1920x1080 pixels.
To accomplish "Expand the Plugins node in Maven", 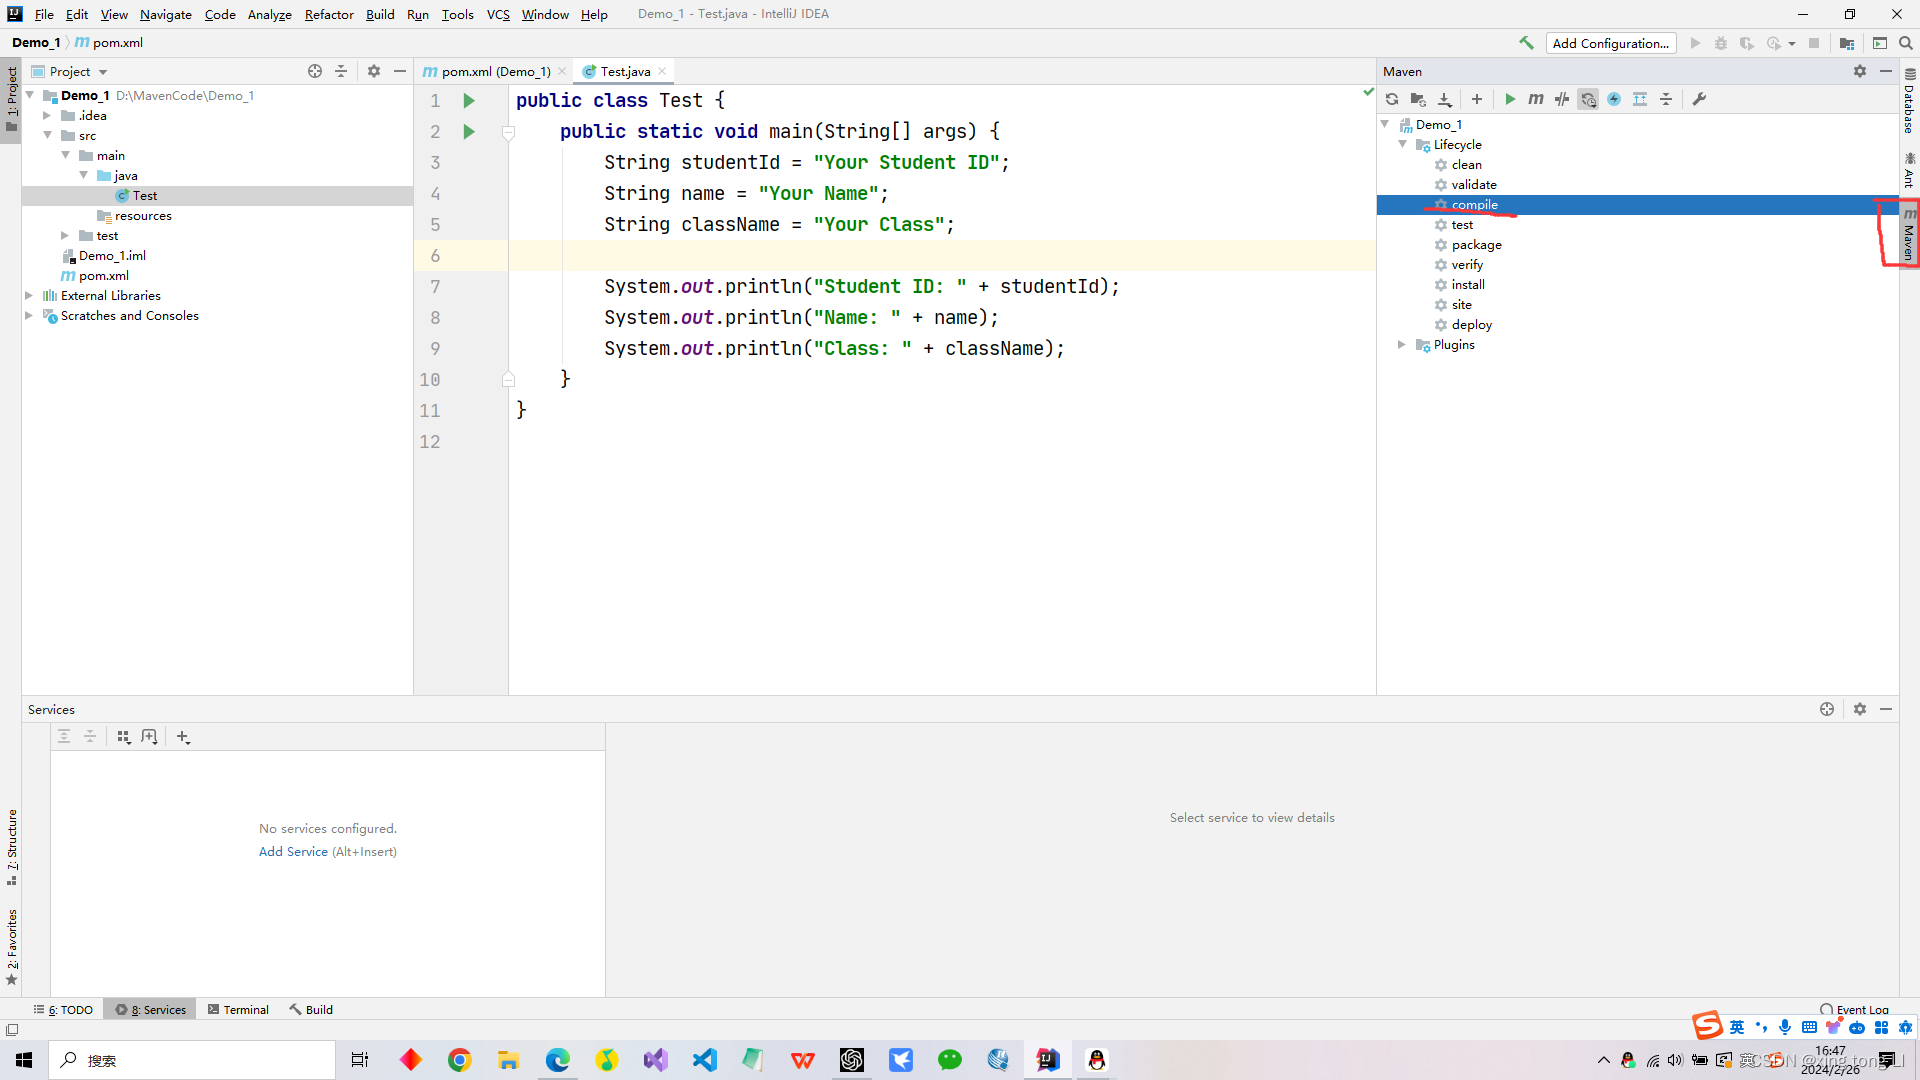I will 1402,344.
